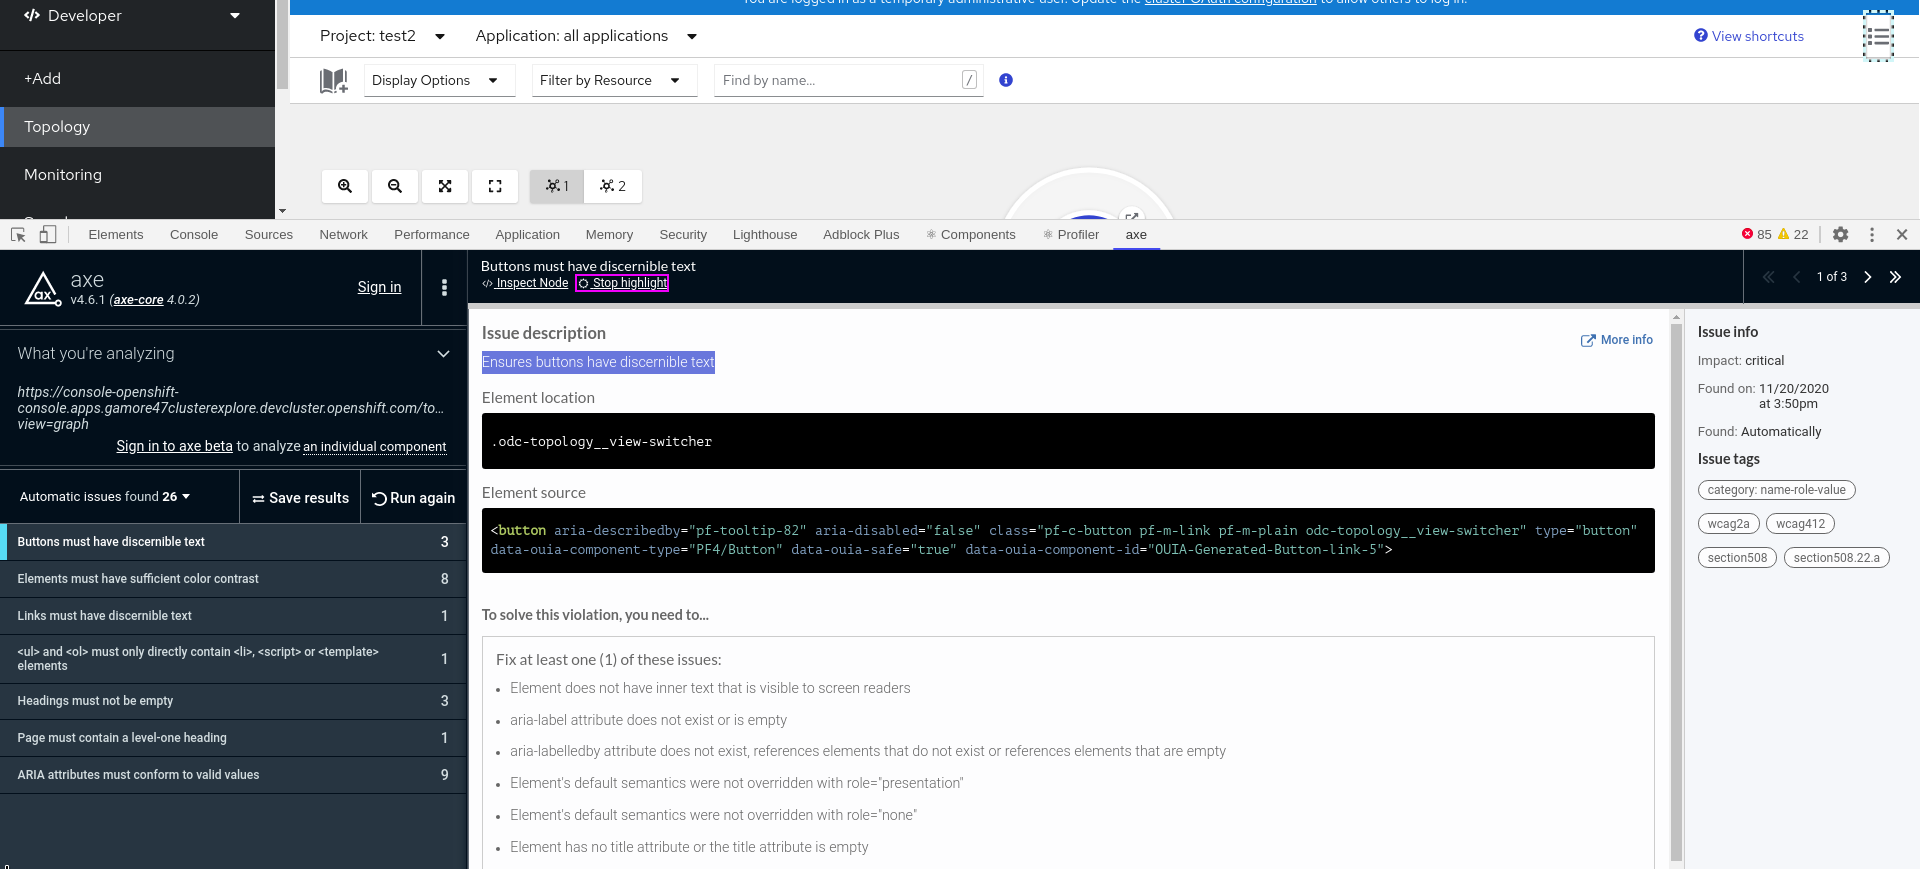Open the React Components tab
The image size is (1920, 869).
[x=971, y=235]
